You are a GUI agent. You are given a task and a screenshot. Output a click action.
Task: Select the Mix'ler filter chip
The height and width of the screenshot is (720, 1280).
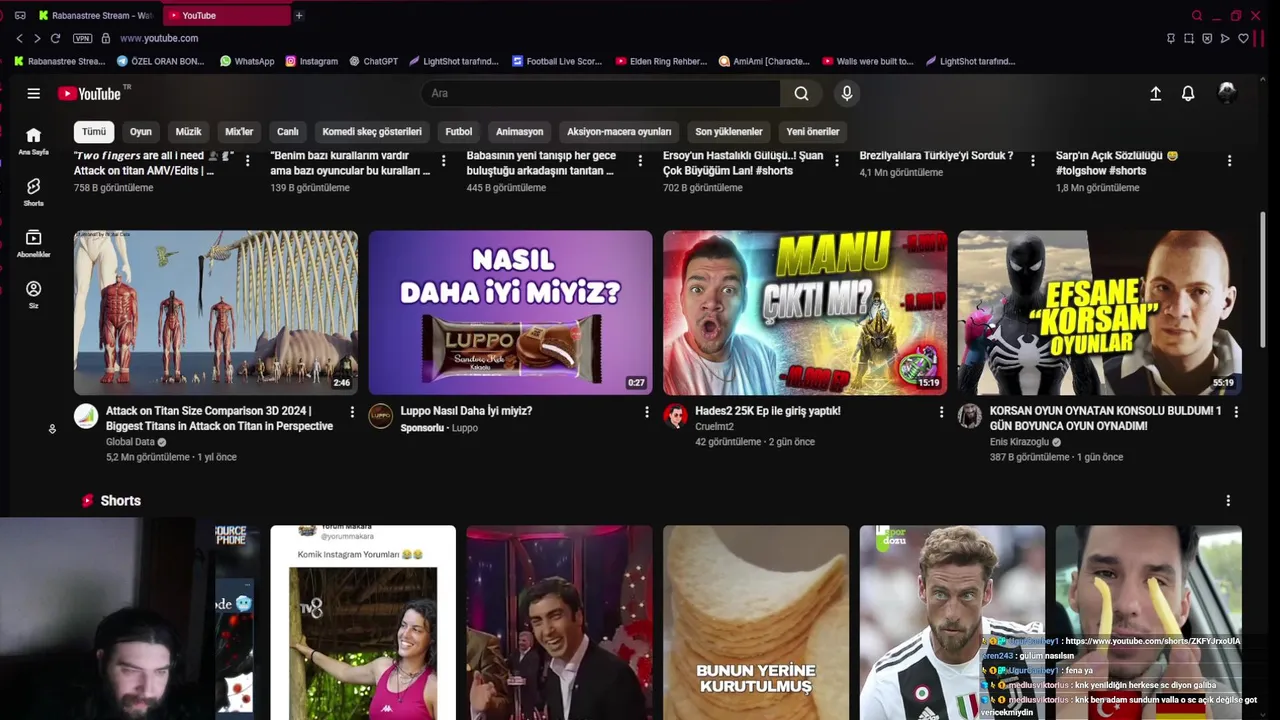tap(239, 131)
